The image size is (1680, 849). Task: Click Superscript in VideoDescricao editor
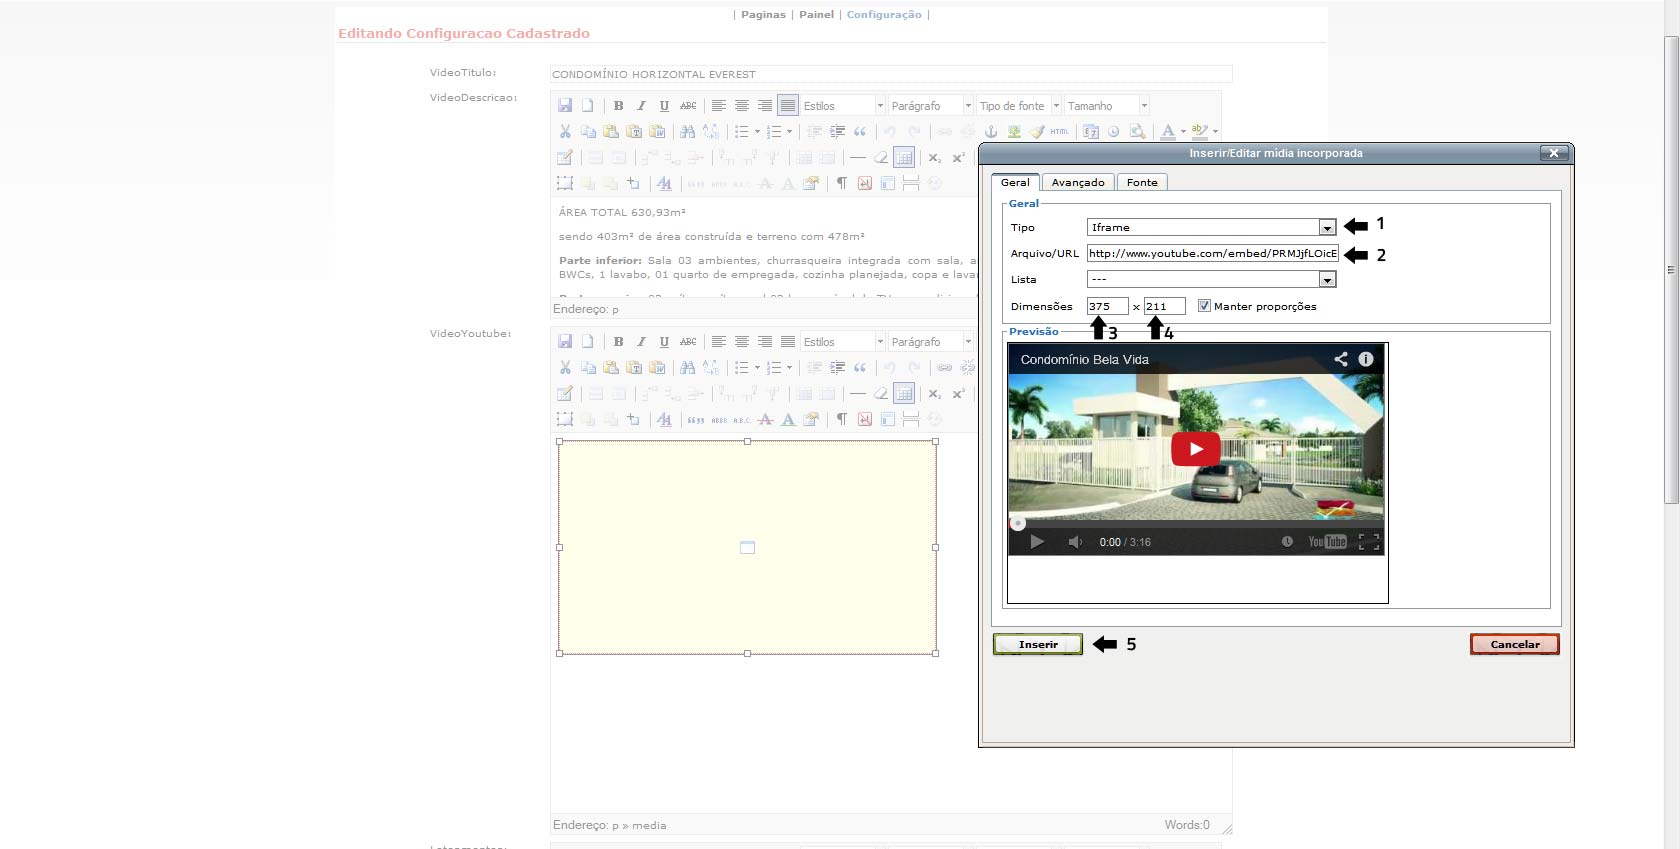click(x=958, y=157)
